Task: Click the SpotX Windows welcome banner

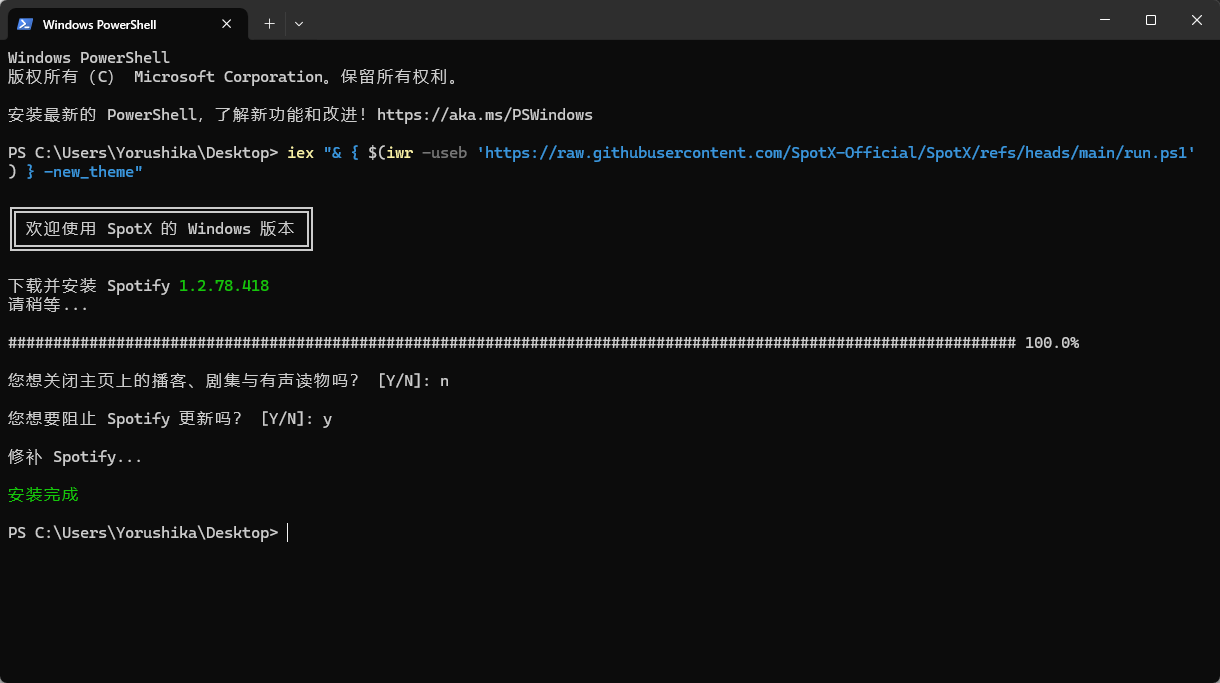Action: (x=161, y=229)
